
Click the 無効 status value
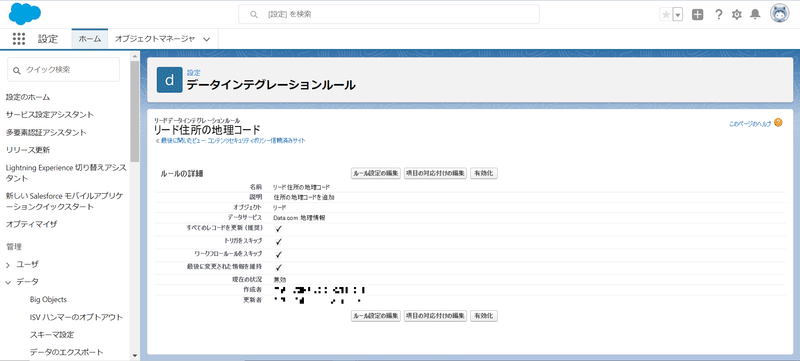[x=280, y=280]
